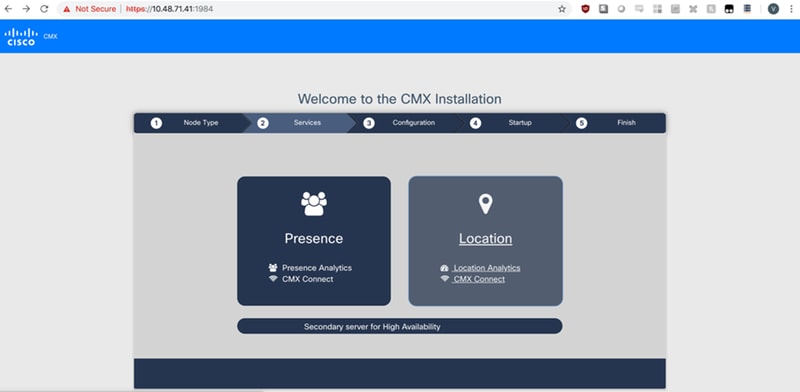This screenshot has height=392, width=800.
Task: Click the browser address bar URL
Action: [x=169, y=9]
